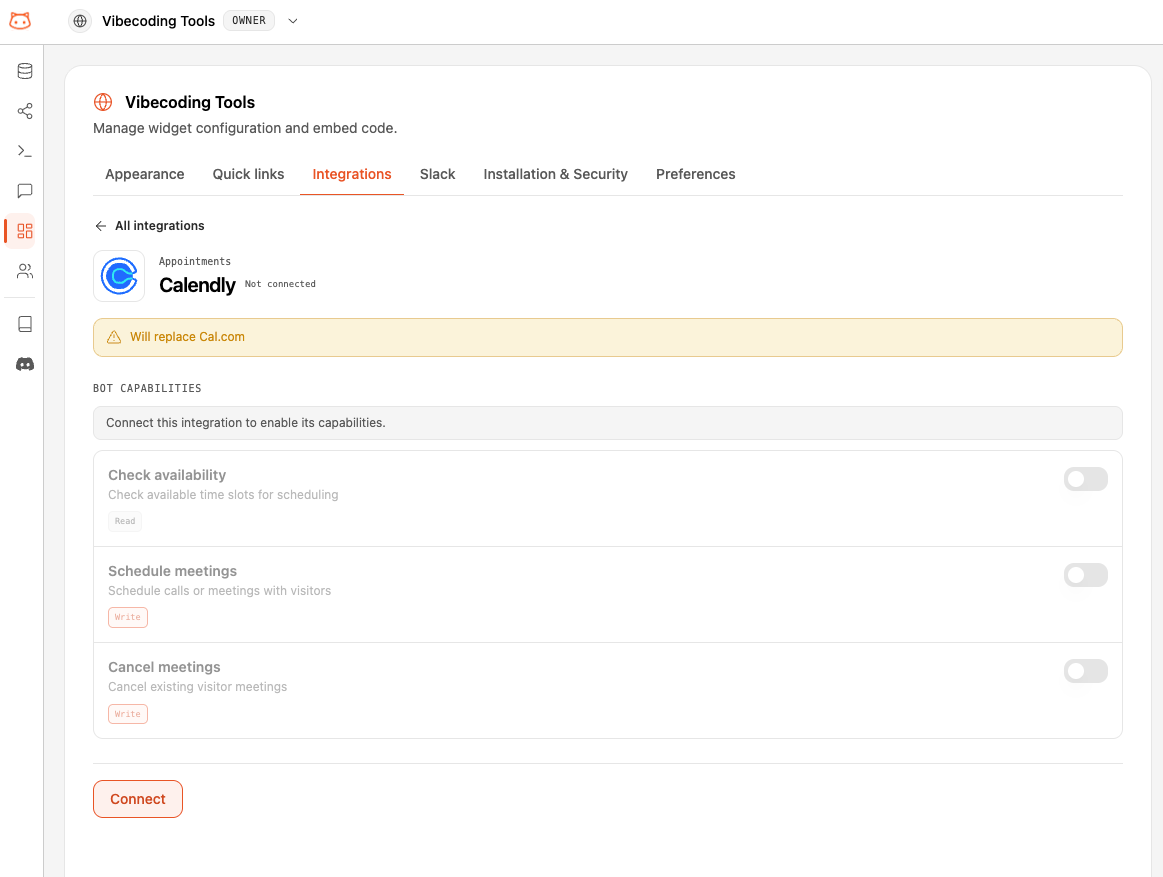Image resolution: width=1163 pixels, height=877 pixels.
Task: Expand the workspace switcher chevron
Action: pyautogui.click(x=293, y=21)
